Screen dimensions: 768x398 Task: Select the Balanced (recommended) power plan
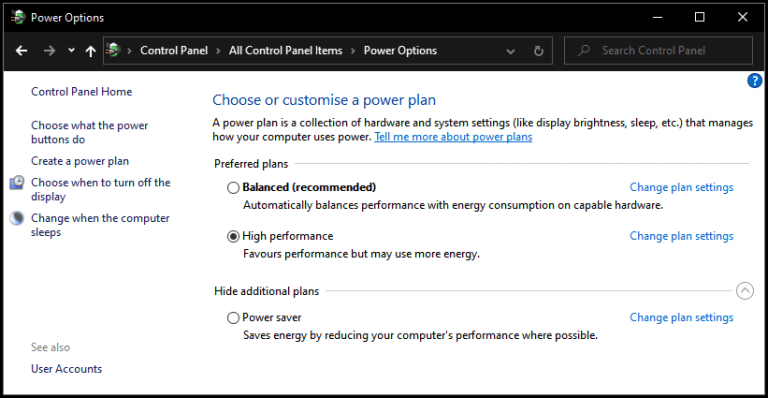click(x=233, y=187)
